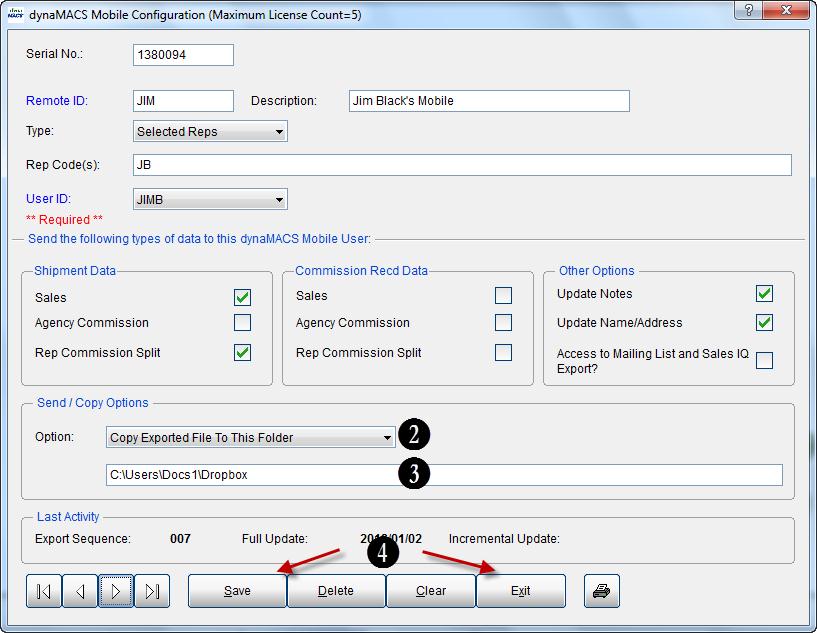This screenshot has width=817, height=633.
Task: Click the Export Sequence value 007
Action: coord(180,538)
